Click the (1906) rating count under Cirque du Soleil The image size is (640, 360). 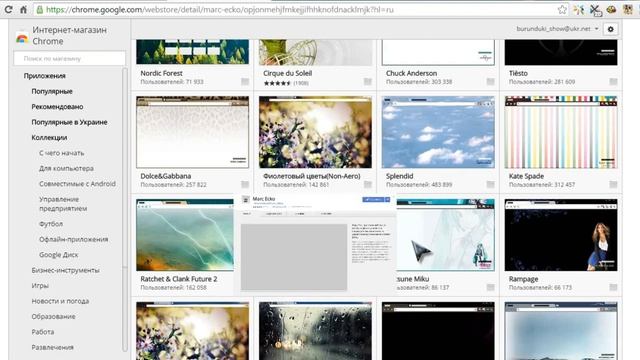[x=301, y=83]
